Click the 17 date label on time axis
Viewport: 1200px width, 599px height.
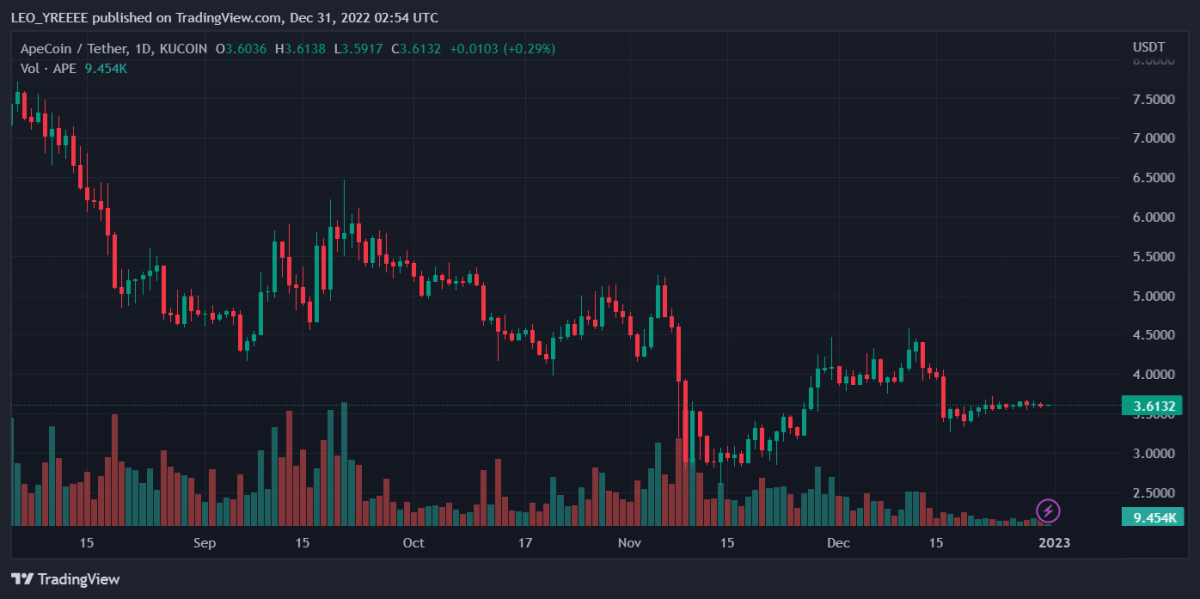click(525, 543)
